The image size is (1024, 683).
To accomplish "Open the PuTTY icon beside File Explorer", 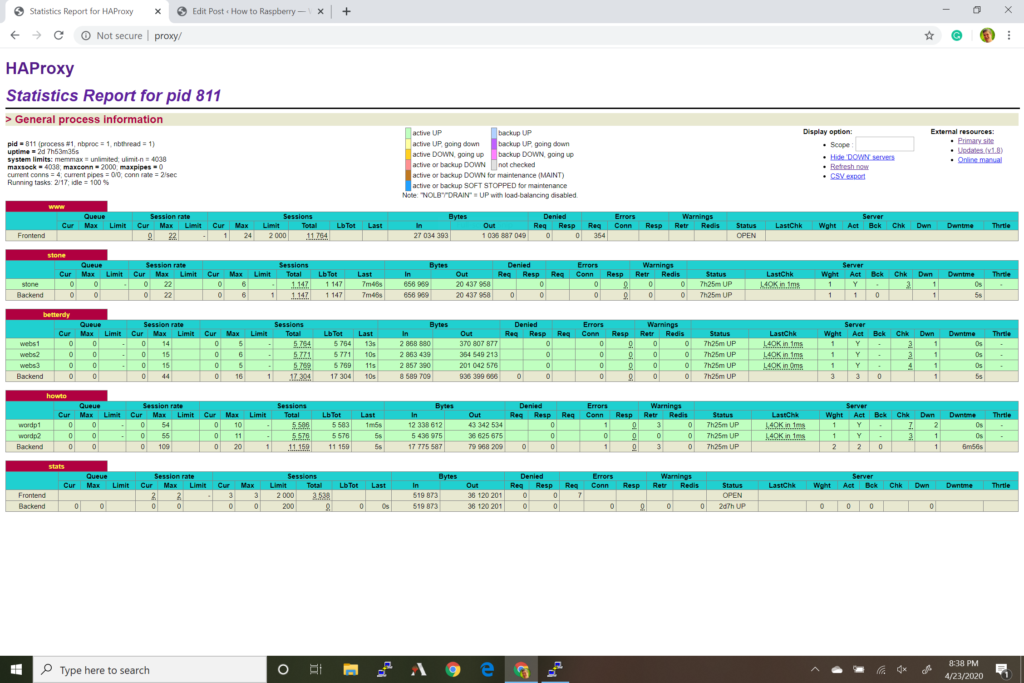I will [x=385, y=669].
